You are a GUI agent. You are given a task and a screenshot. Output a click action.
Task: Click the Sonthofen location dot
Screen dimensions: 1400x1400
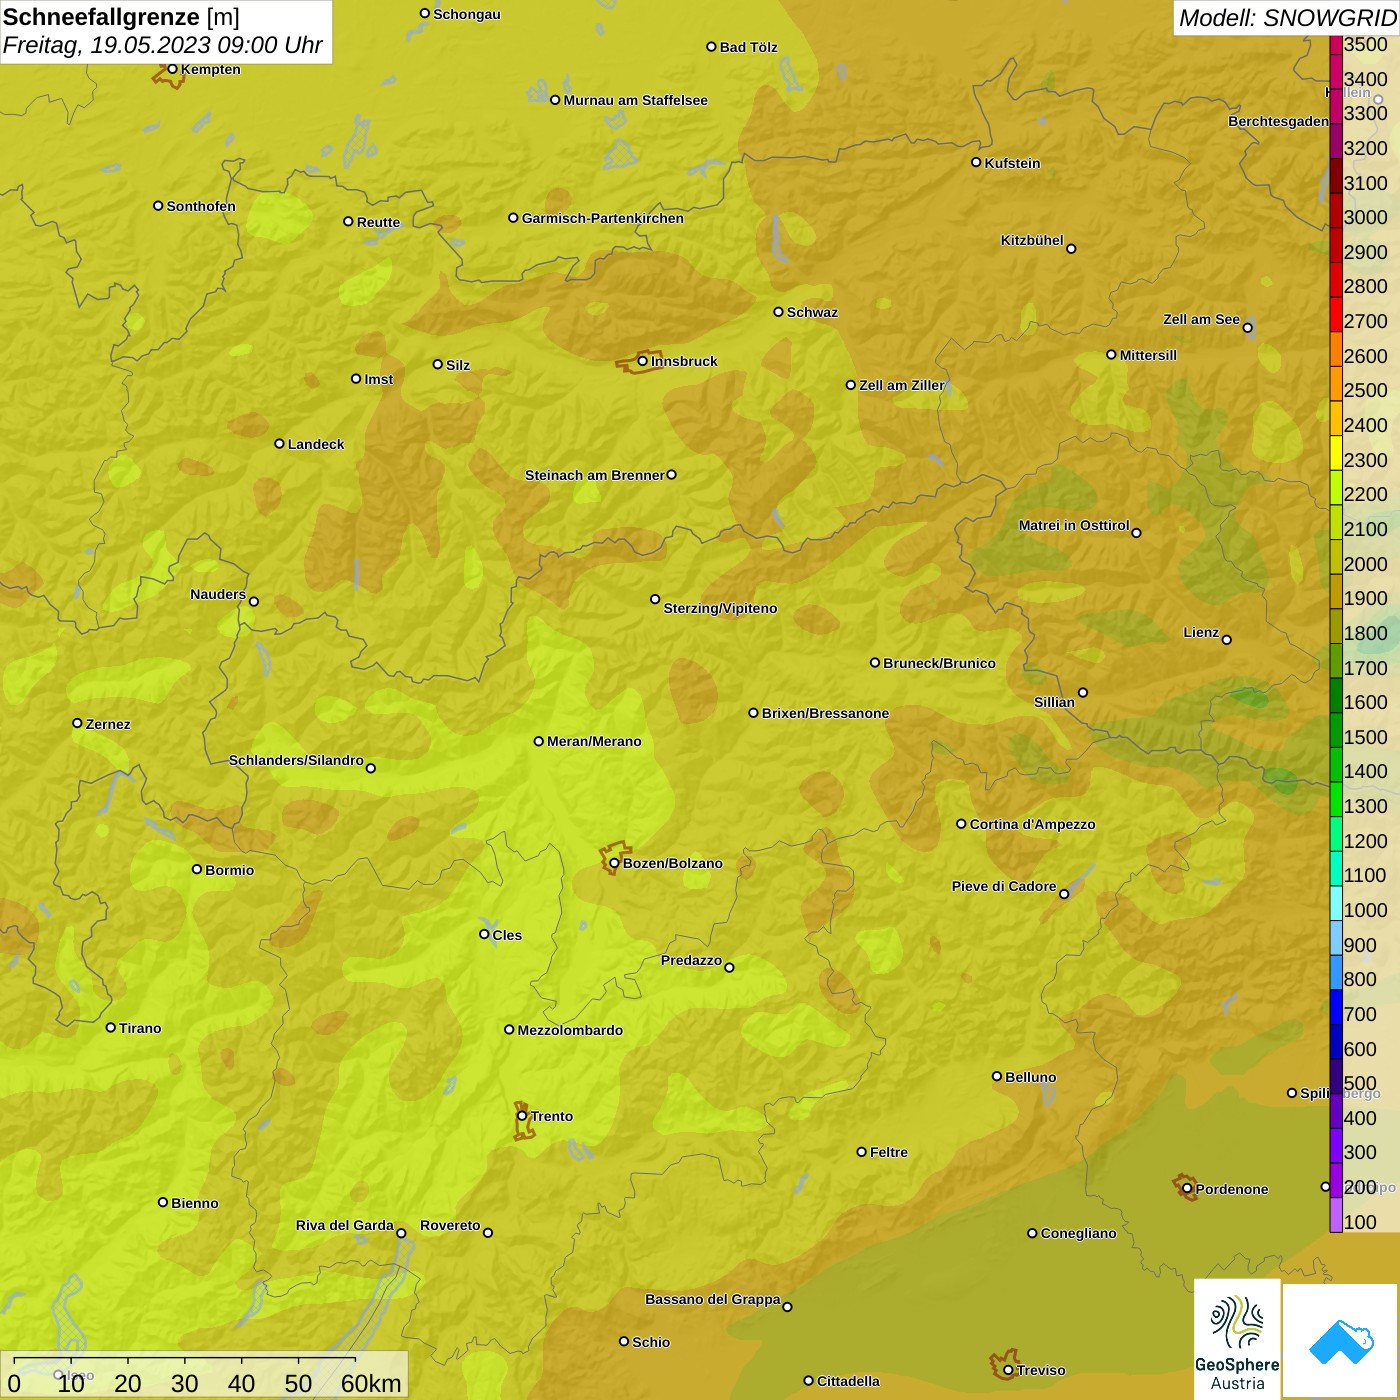pos(158,206)
